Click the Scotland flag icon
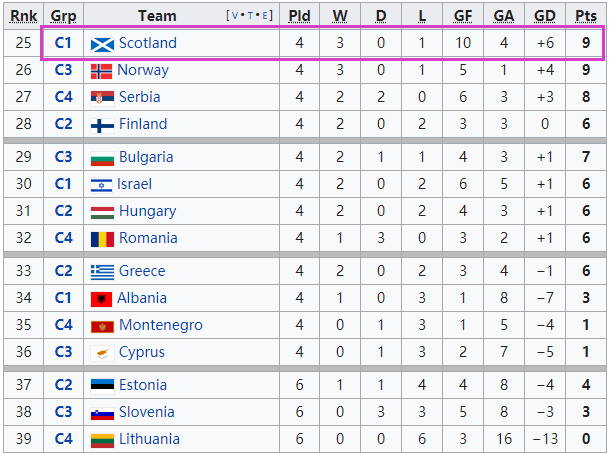This screenshot has width=609, height=454. (x=101, y=44)
